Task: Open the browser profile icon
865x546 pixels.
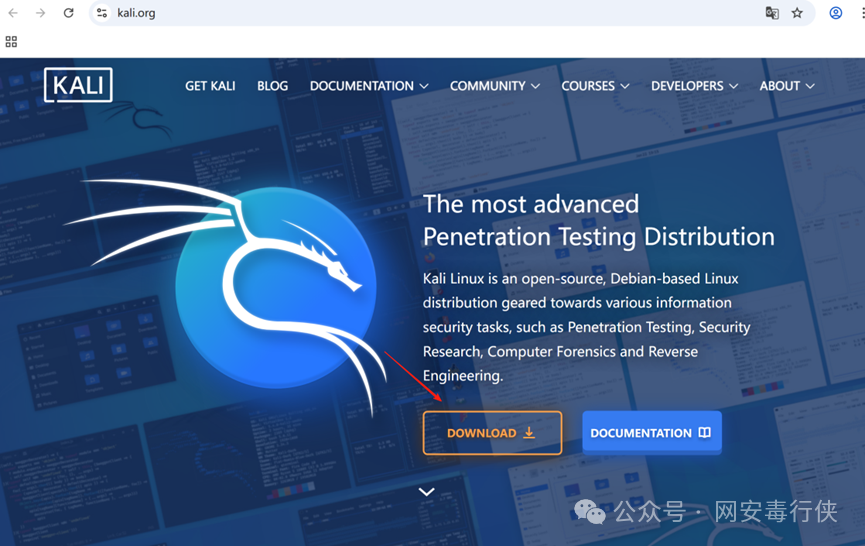Action: tap(836, 13)
